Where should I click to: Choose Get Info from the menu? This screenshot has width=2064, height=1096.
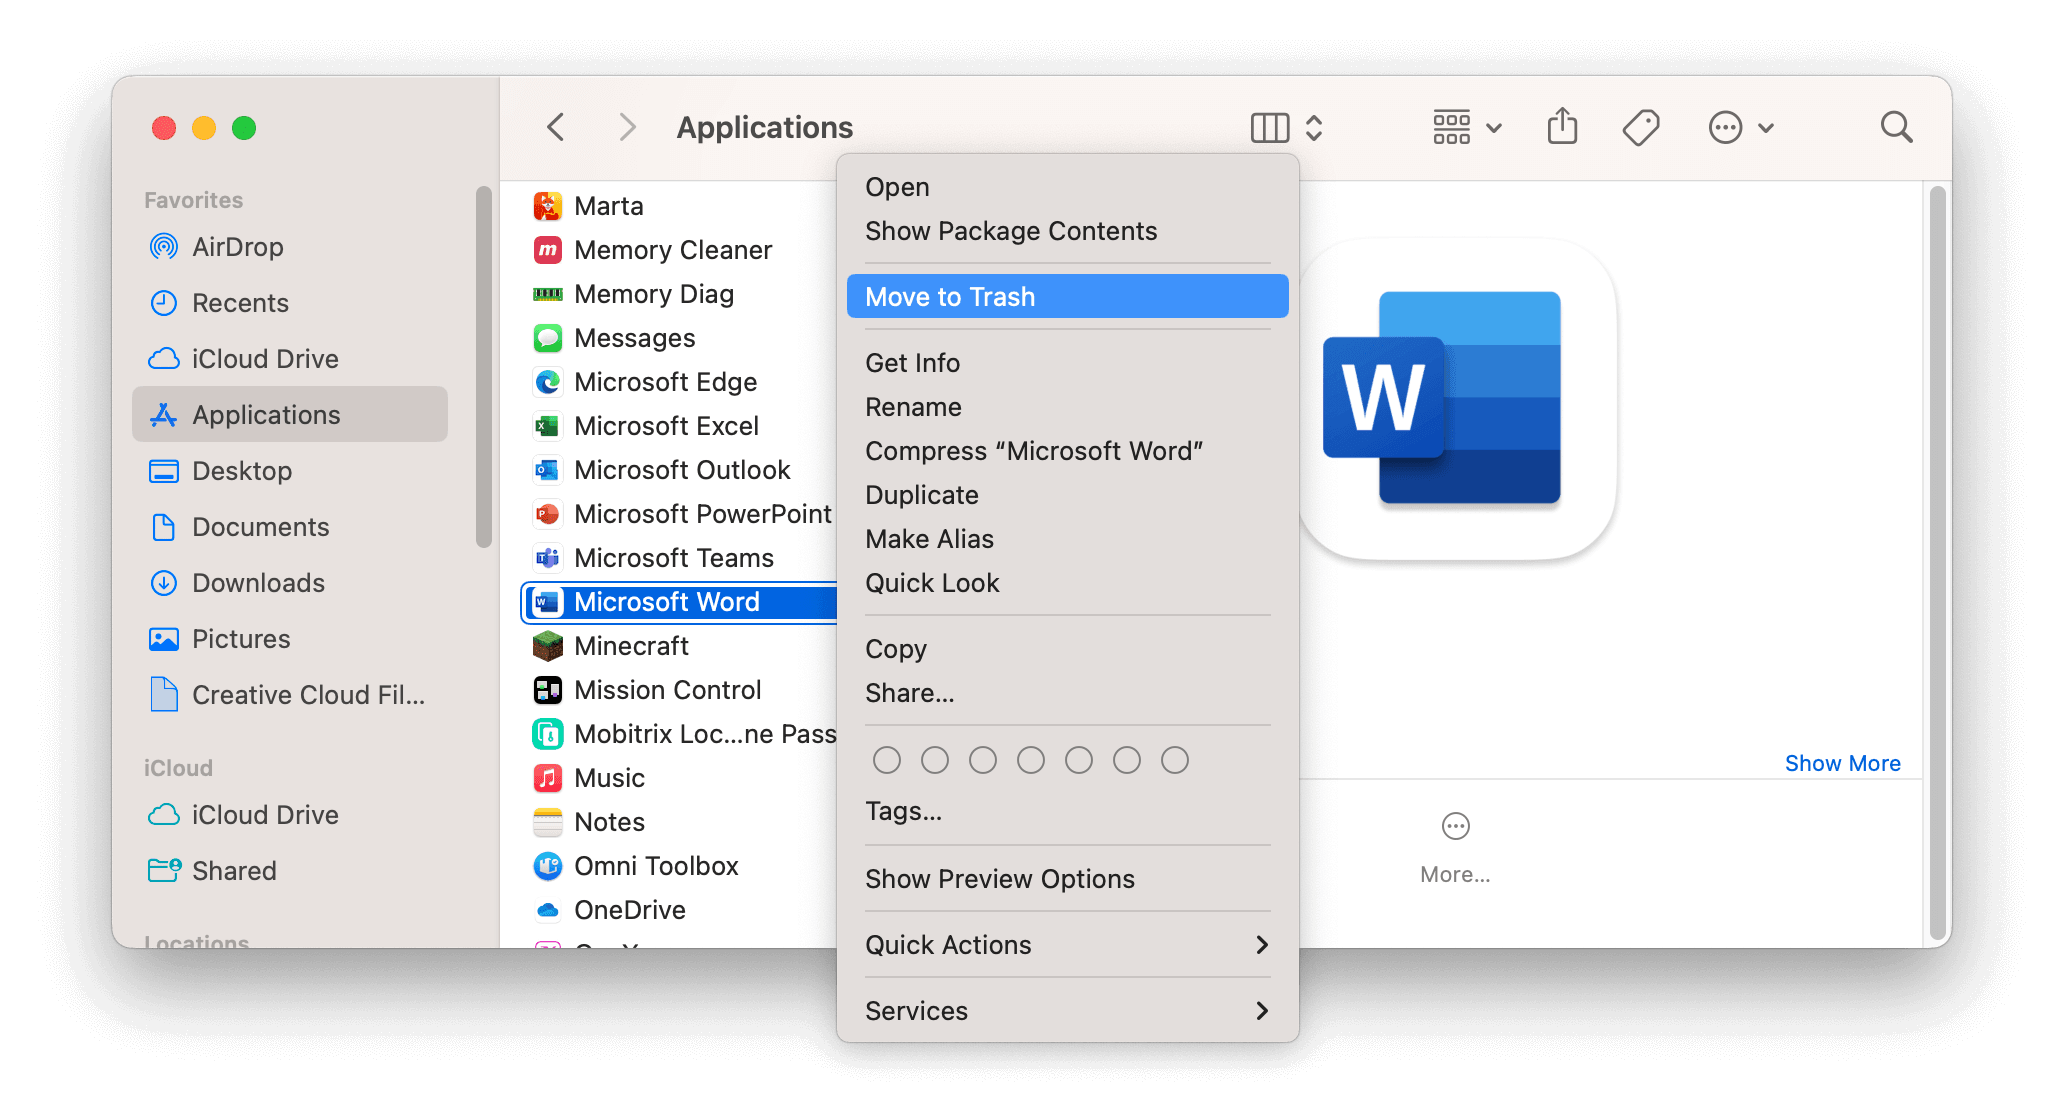pyautogui.click(x=1067, y=363)
